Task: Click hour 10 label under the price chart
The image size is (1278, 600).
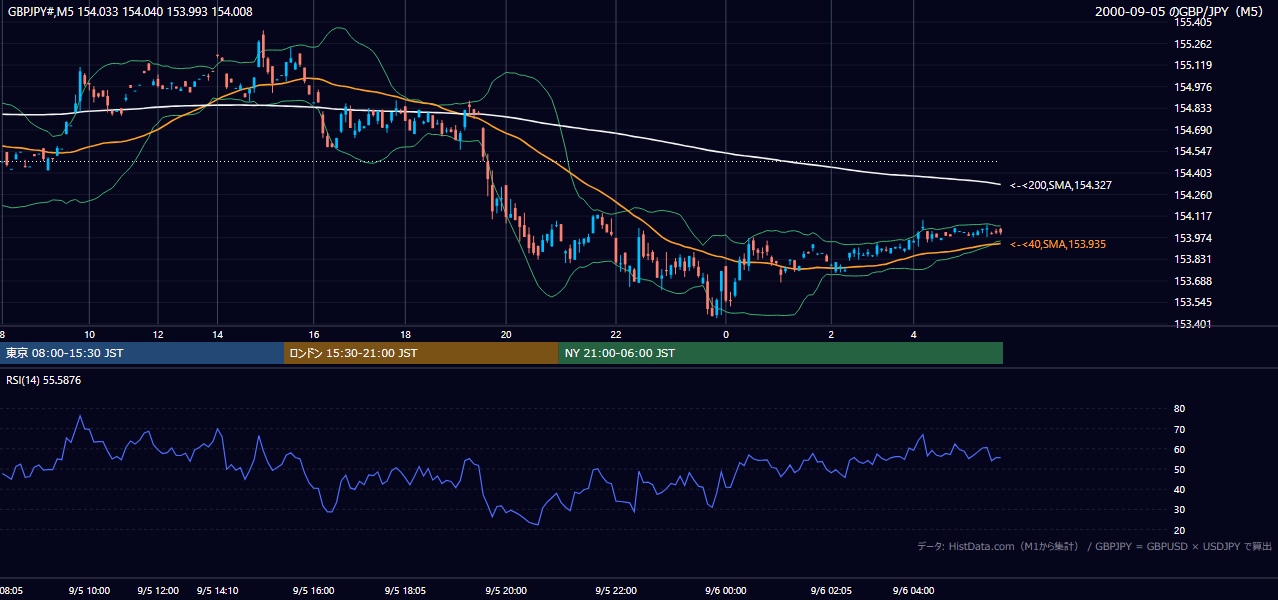Action: (89, 334)
